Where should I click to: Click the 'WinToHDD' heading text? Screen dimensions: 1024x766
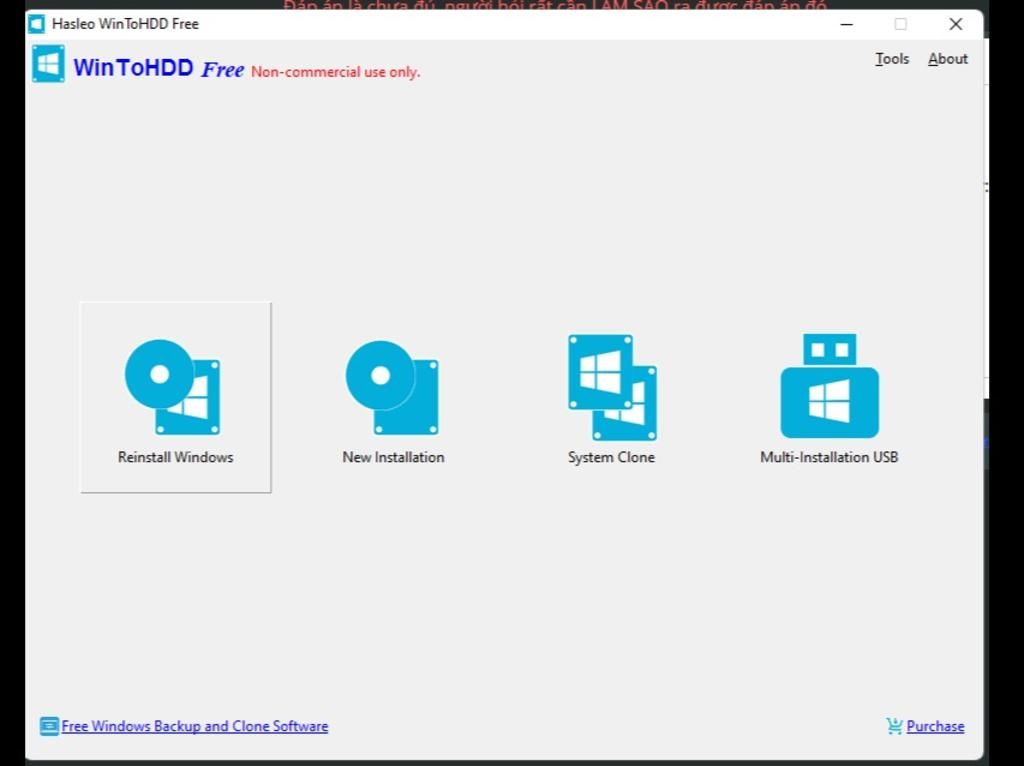click(133, 67)
